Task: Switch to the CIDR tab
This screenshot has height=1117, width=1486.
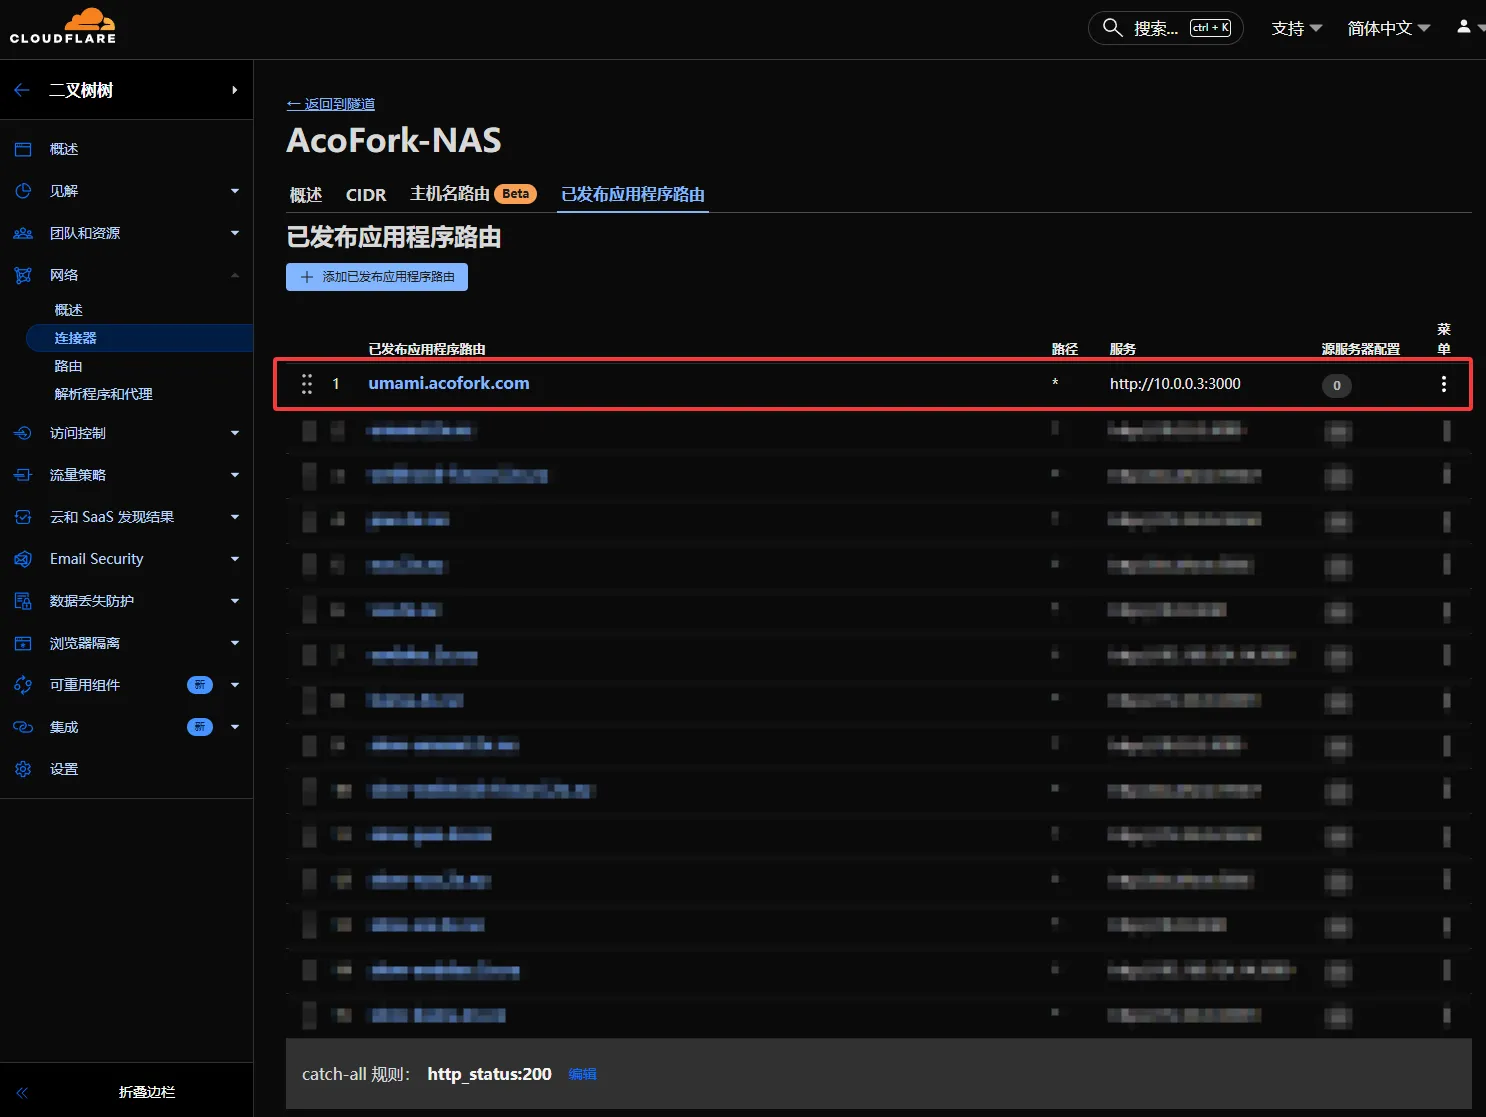Action: pos(365,195)
